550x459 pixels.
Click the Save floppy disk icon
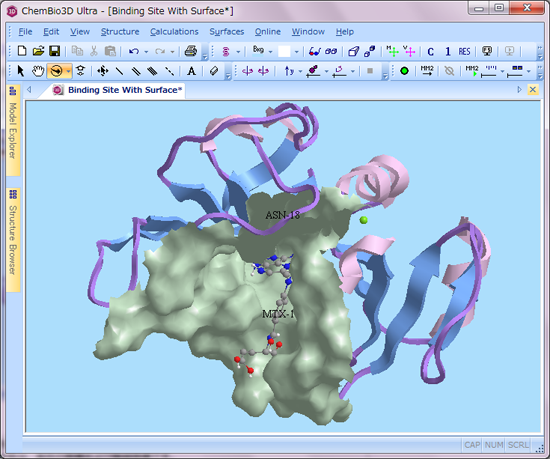tap(55, 51)
